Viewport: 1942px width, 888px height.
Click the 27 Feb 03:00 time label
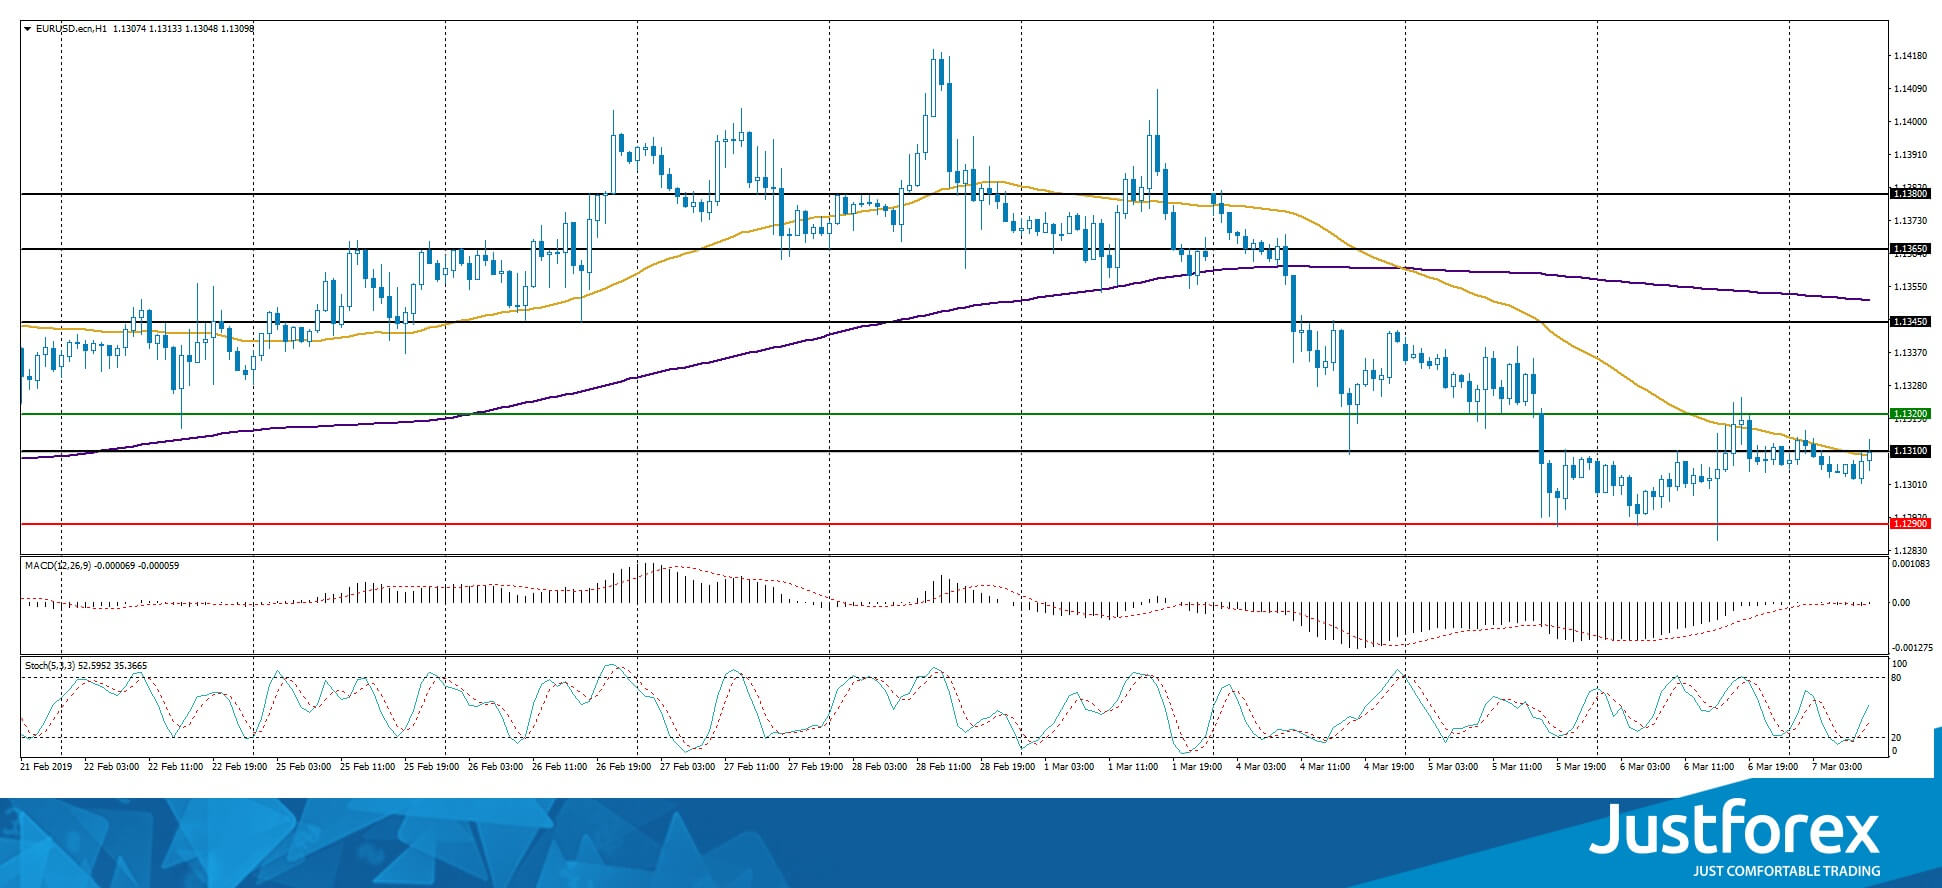688,767
